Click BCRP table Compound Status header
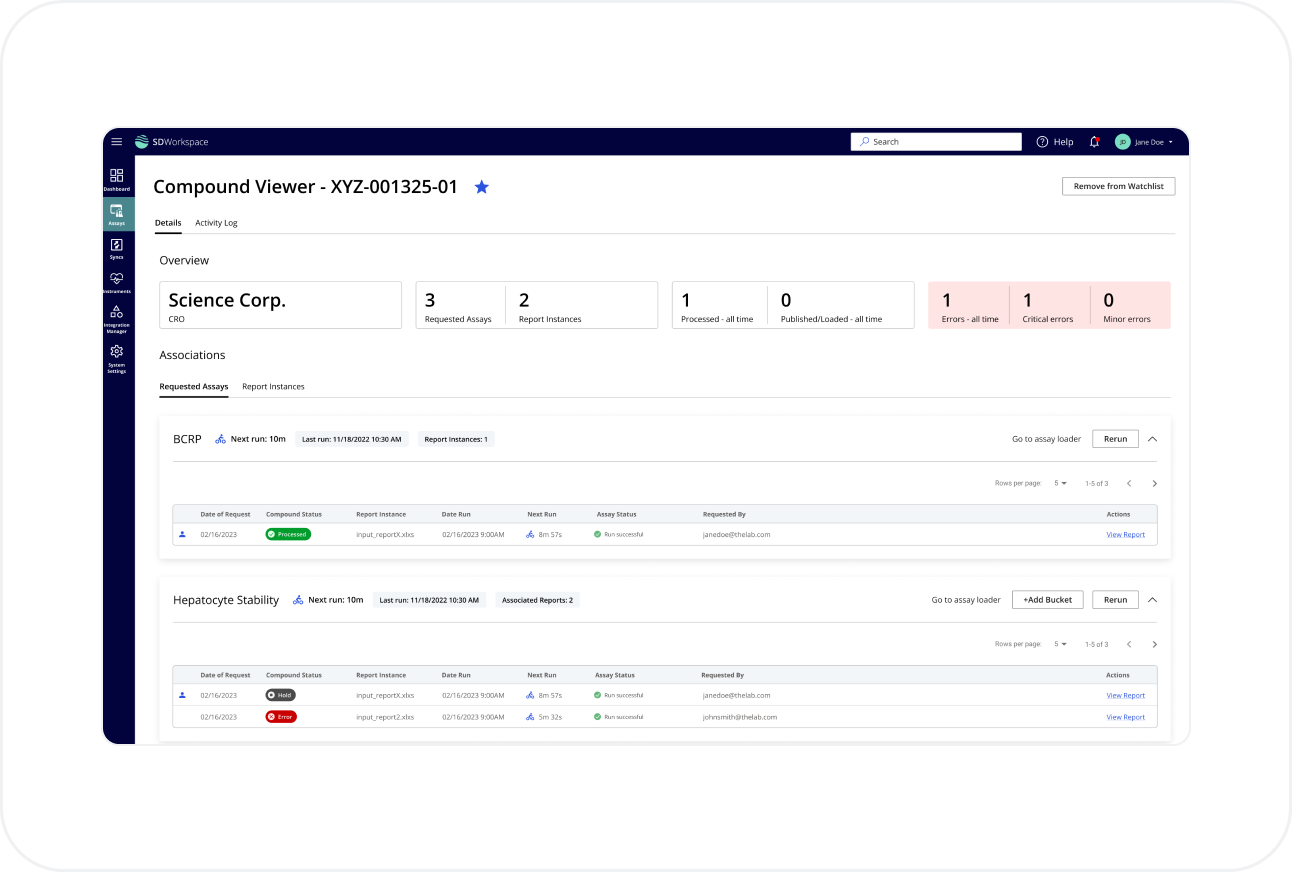Screen dimensions: 1292x873 click(x=294, y=514)
